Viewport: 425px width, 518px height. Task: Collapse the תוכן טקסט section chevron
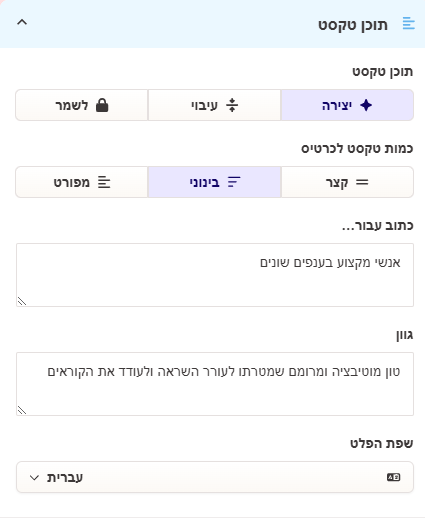point(22,22)
